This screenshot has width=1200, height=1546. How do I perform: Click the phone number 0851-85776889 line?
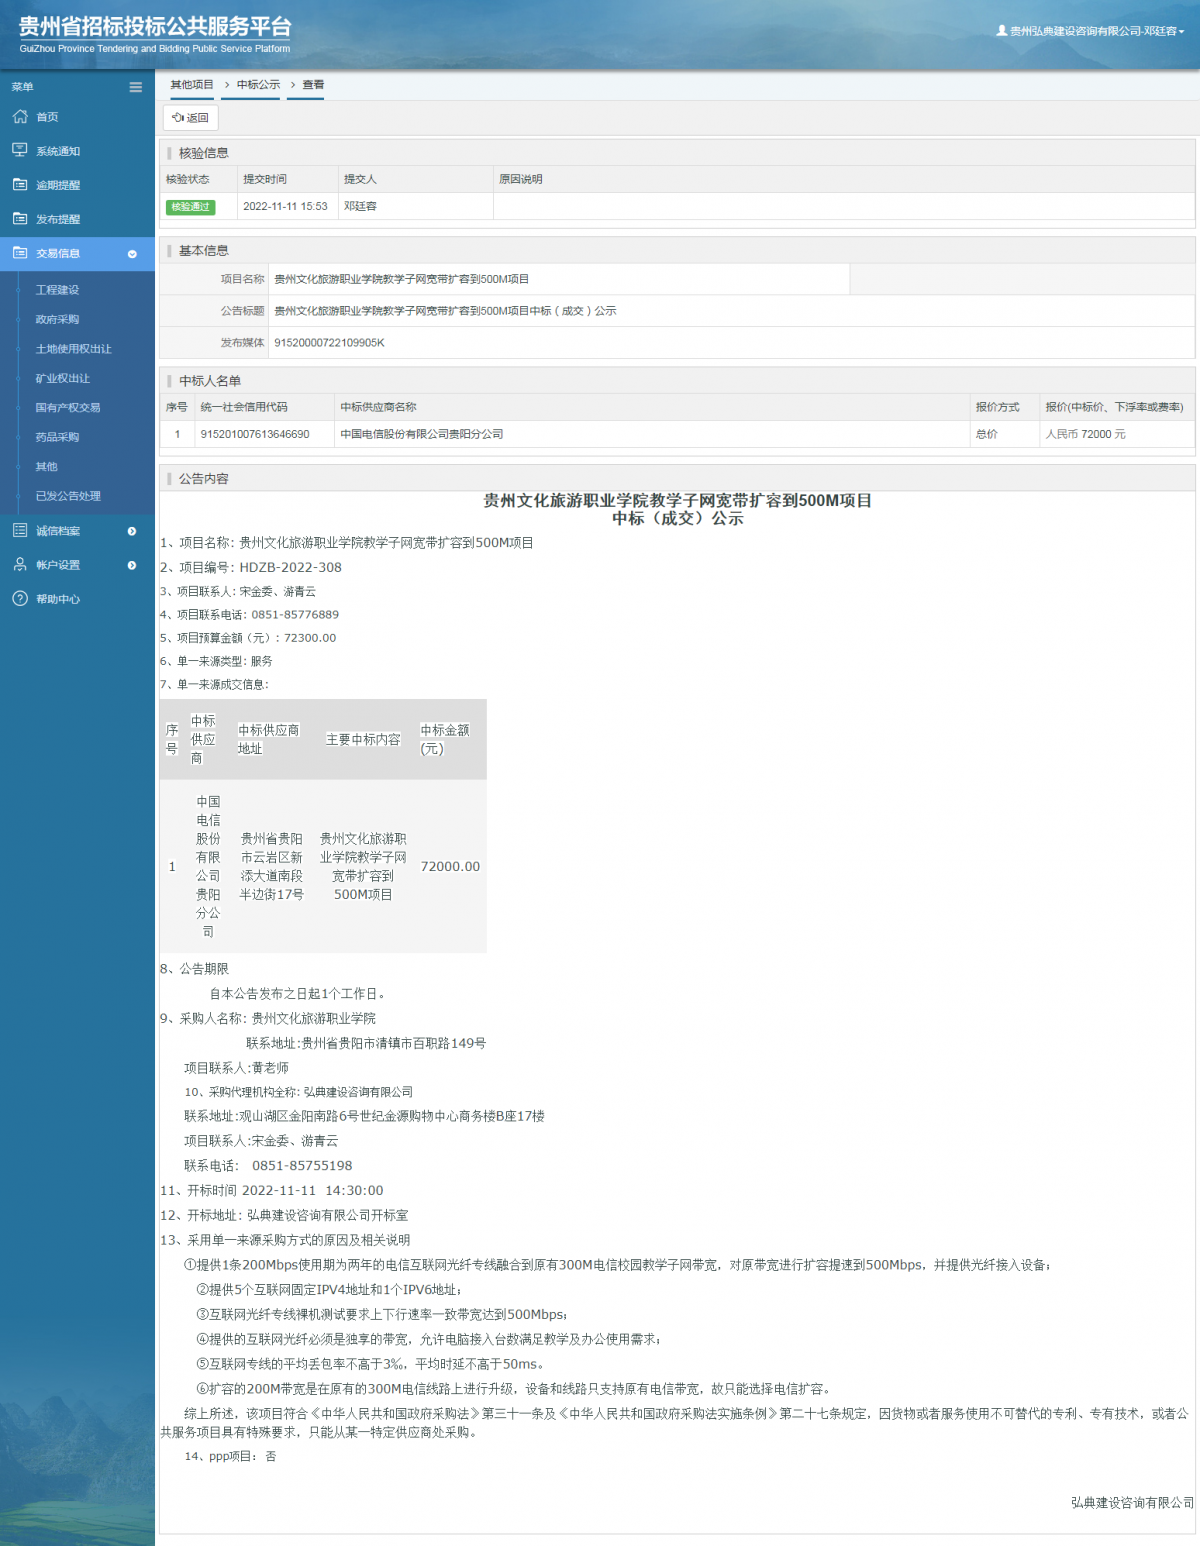coord(249,615)
